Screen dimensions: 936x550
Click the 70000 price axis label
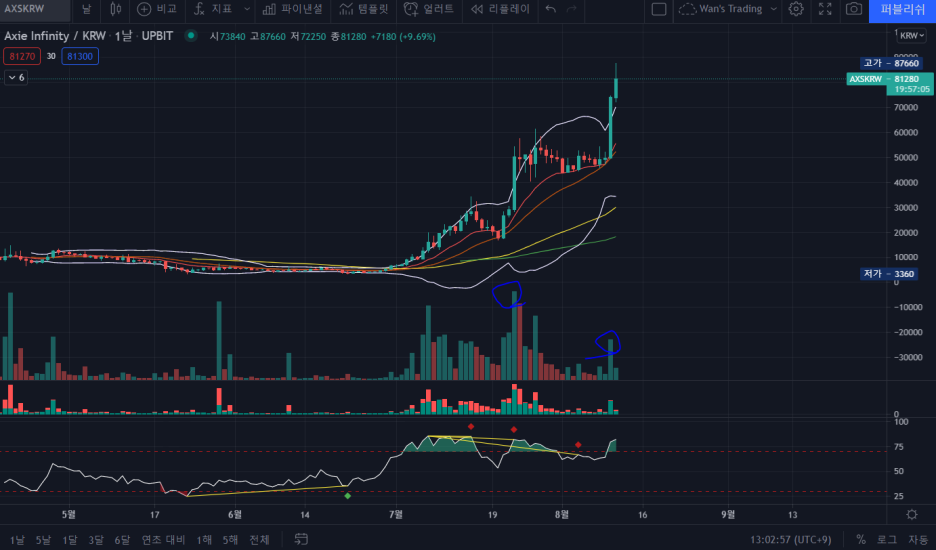click(x=906, y=107)
